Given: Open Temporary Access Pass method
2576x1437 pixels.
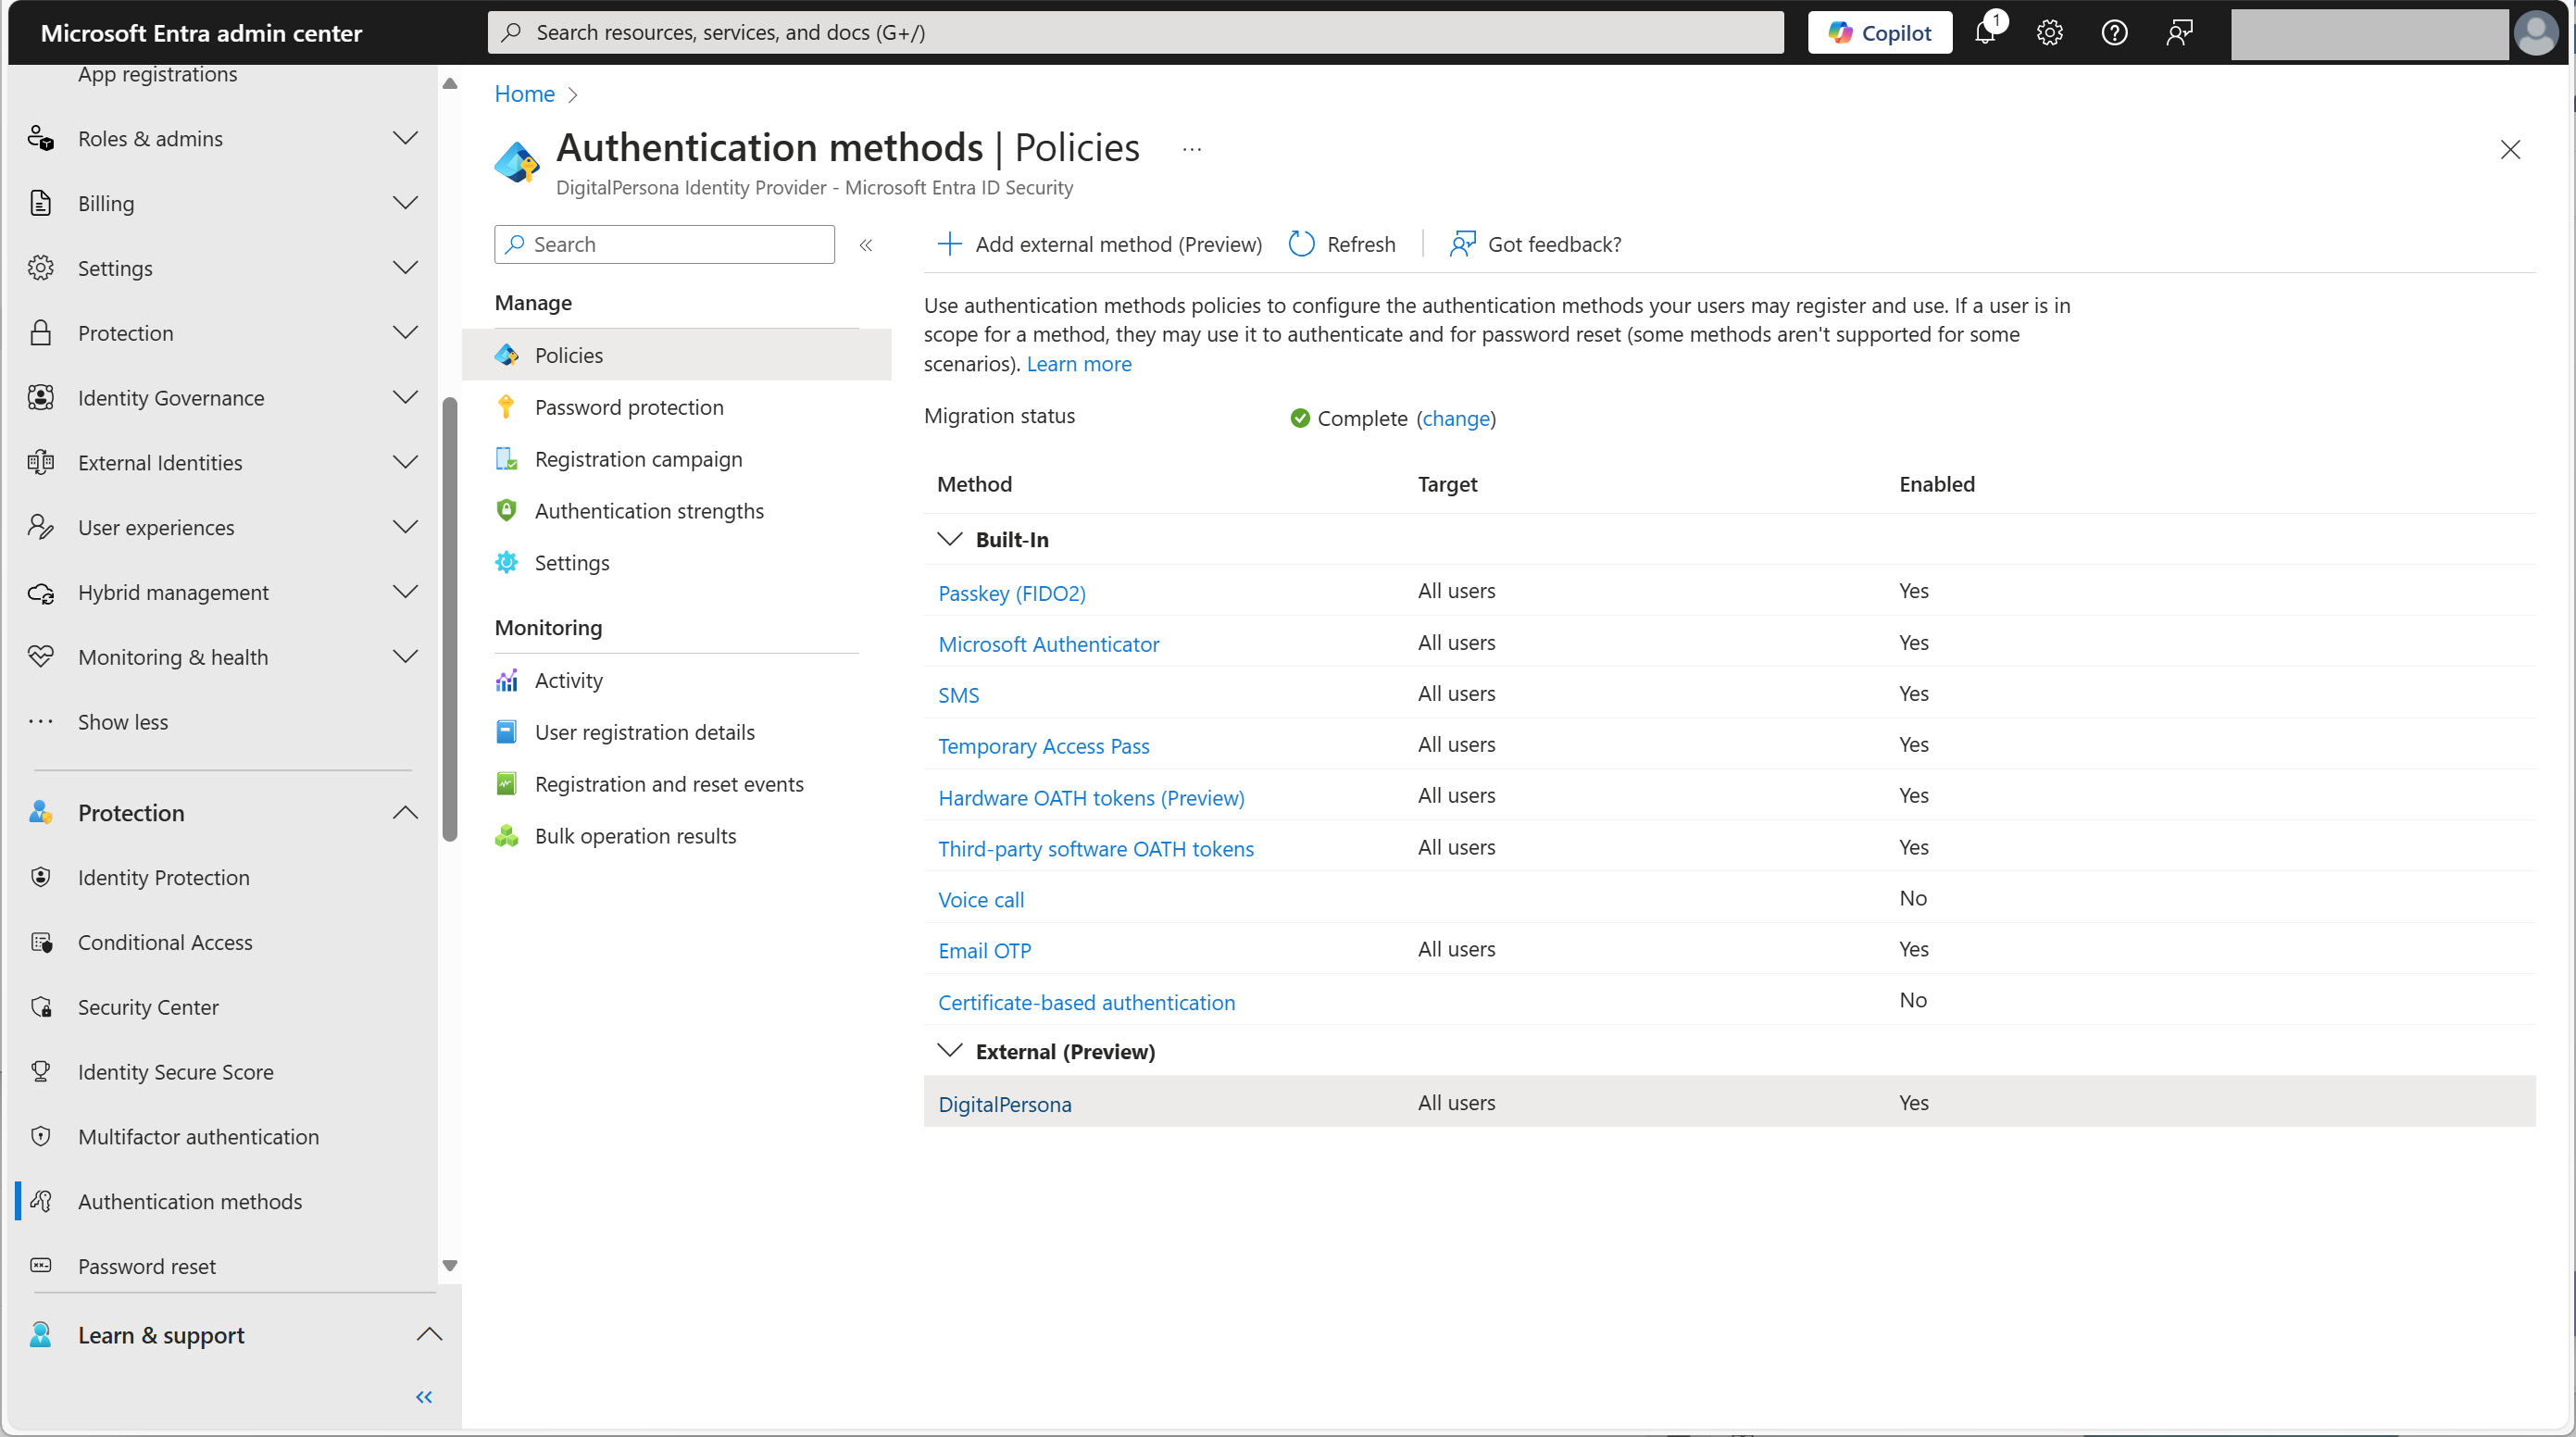Looking at the screenshot, I should point(1043,746).
